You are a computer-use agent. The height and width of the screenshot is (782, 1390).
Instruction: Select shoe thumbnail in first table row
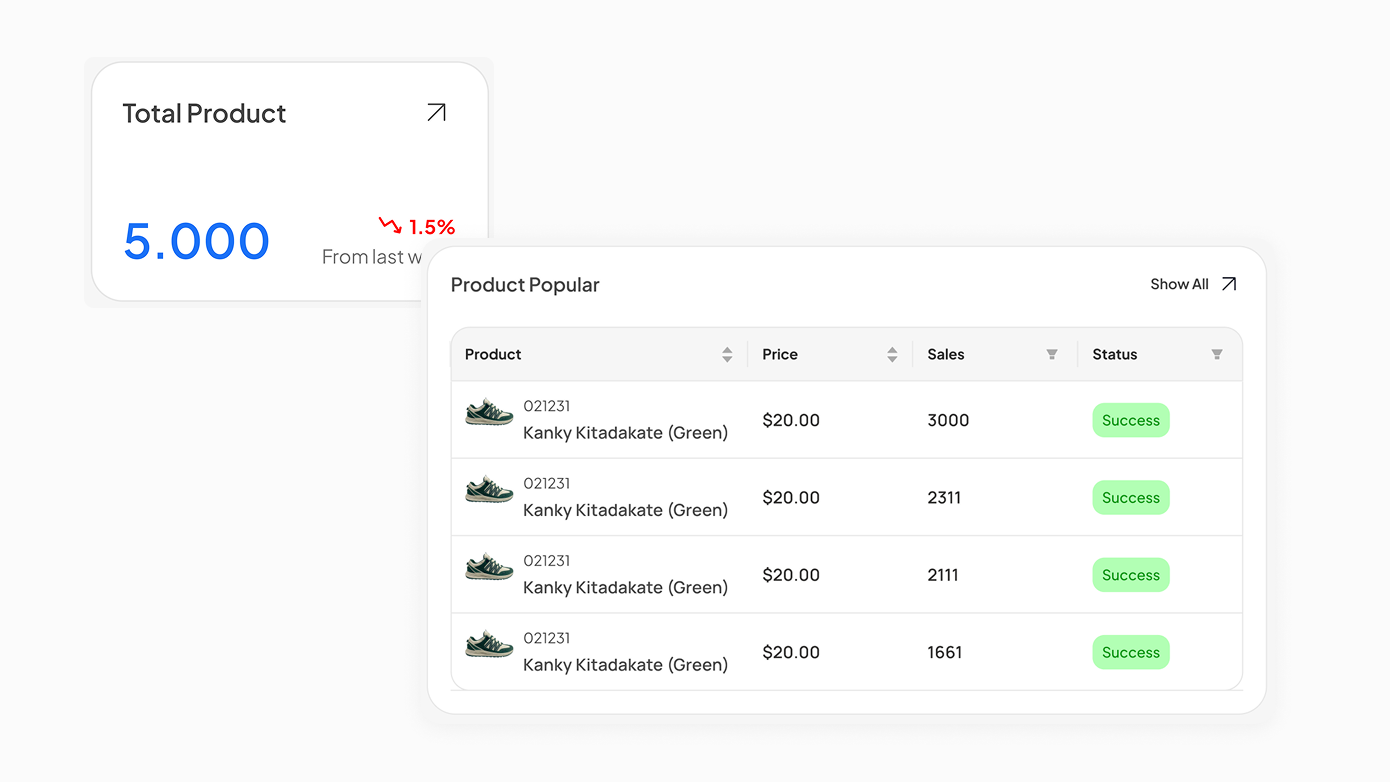click(x=489, y=413)
